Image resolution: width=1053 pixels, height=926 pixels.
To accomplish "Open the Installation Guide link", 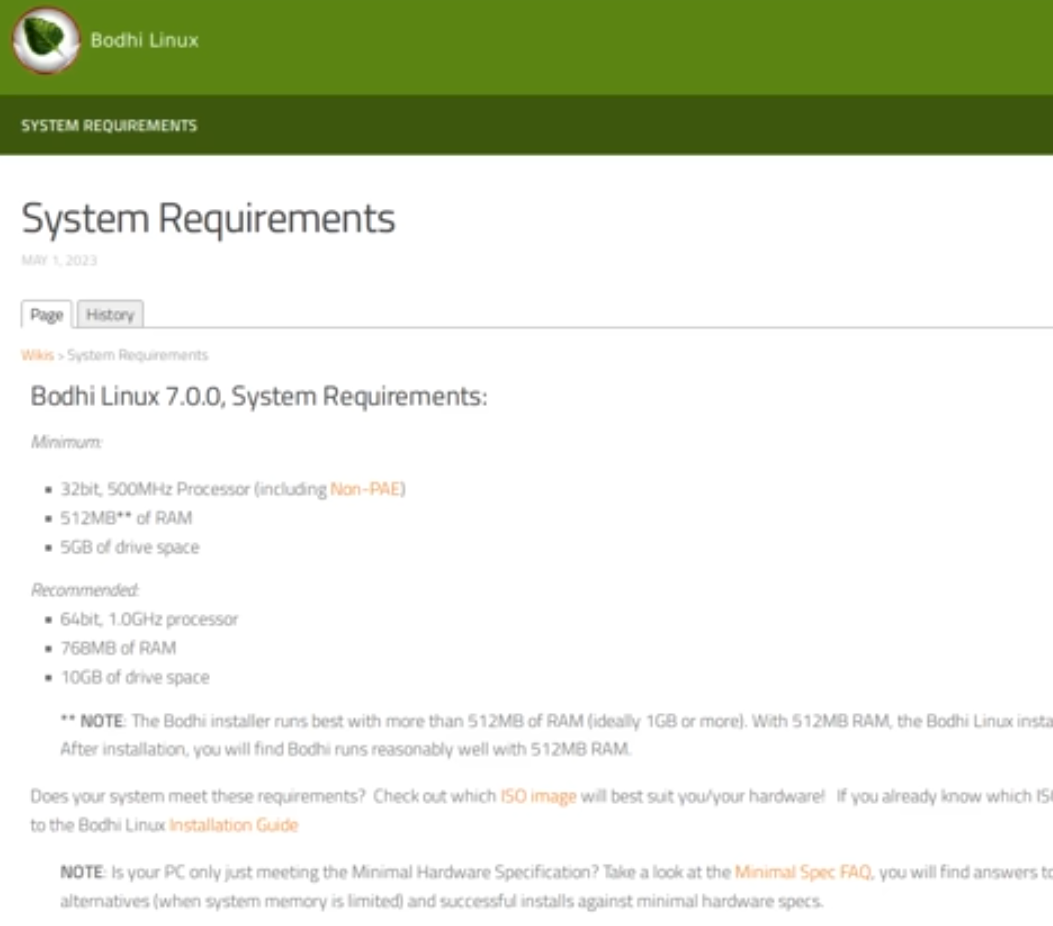I will click(234, 825).
